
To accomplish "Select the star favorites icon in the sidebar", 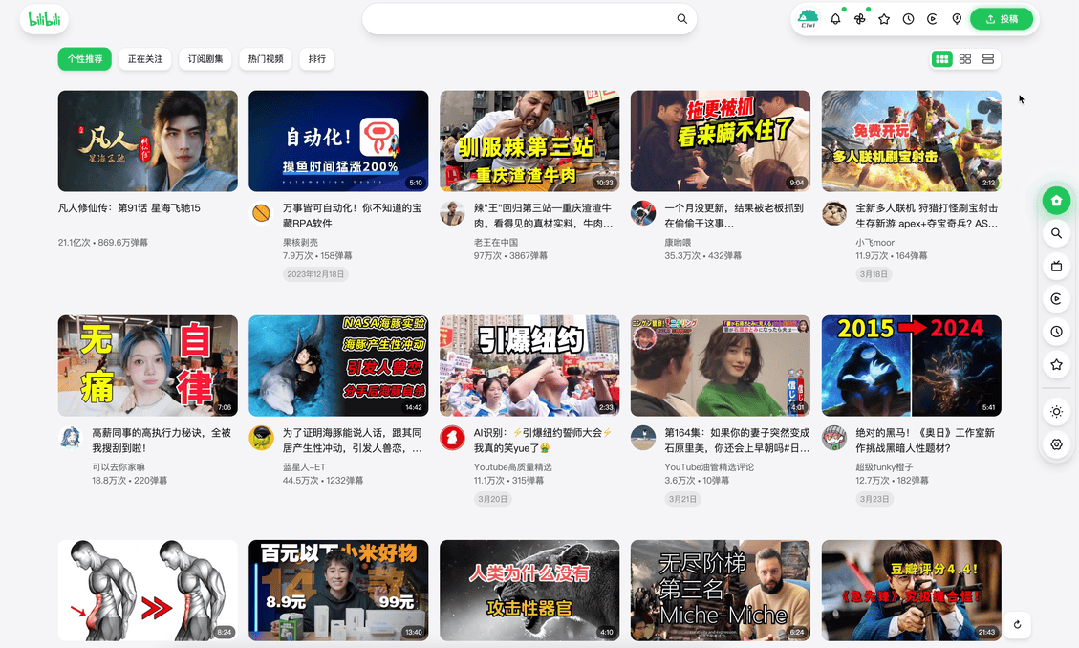I will coord(1056,365).
